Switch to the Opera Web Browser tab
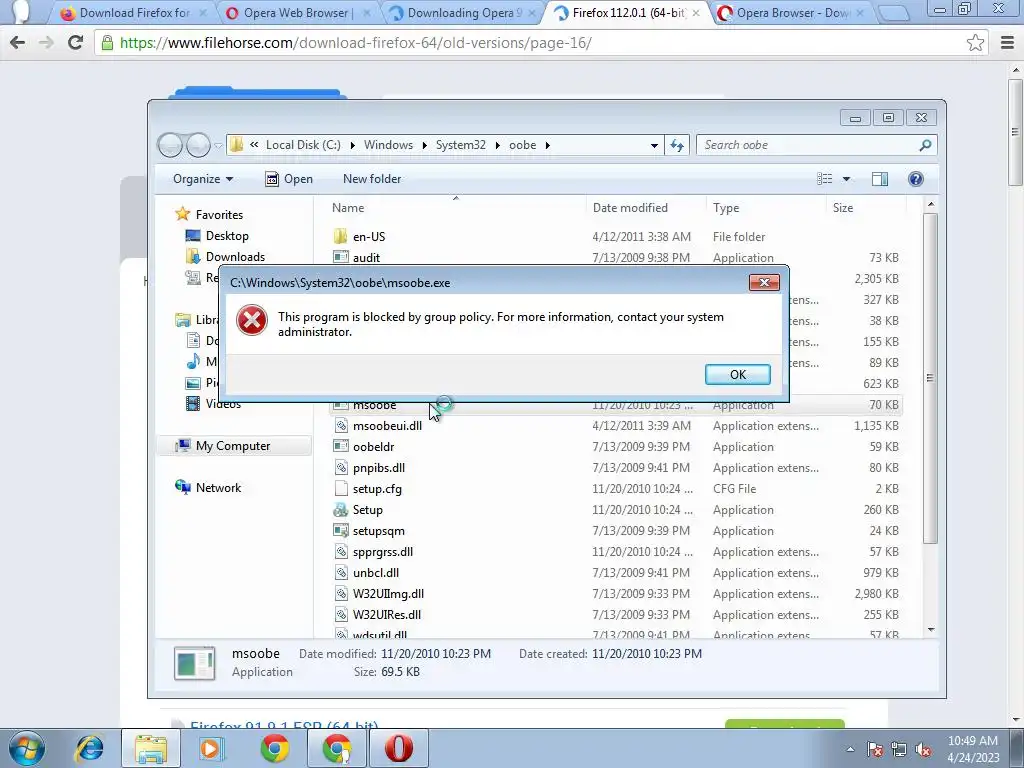The image size is (1024, 768). pyautogui.click(x=298, y=12)
